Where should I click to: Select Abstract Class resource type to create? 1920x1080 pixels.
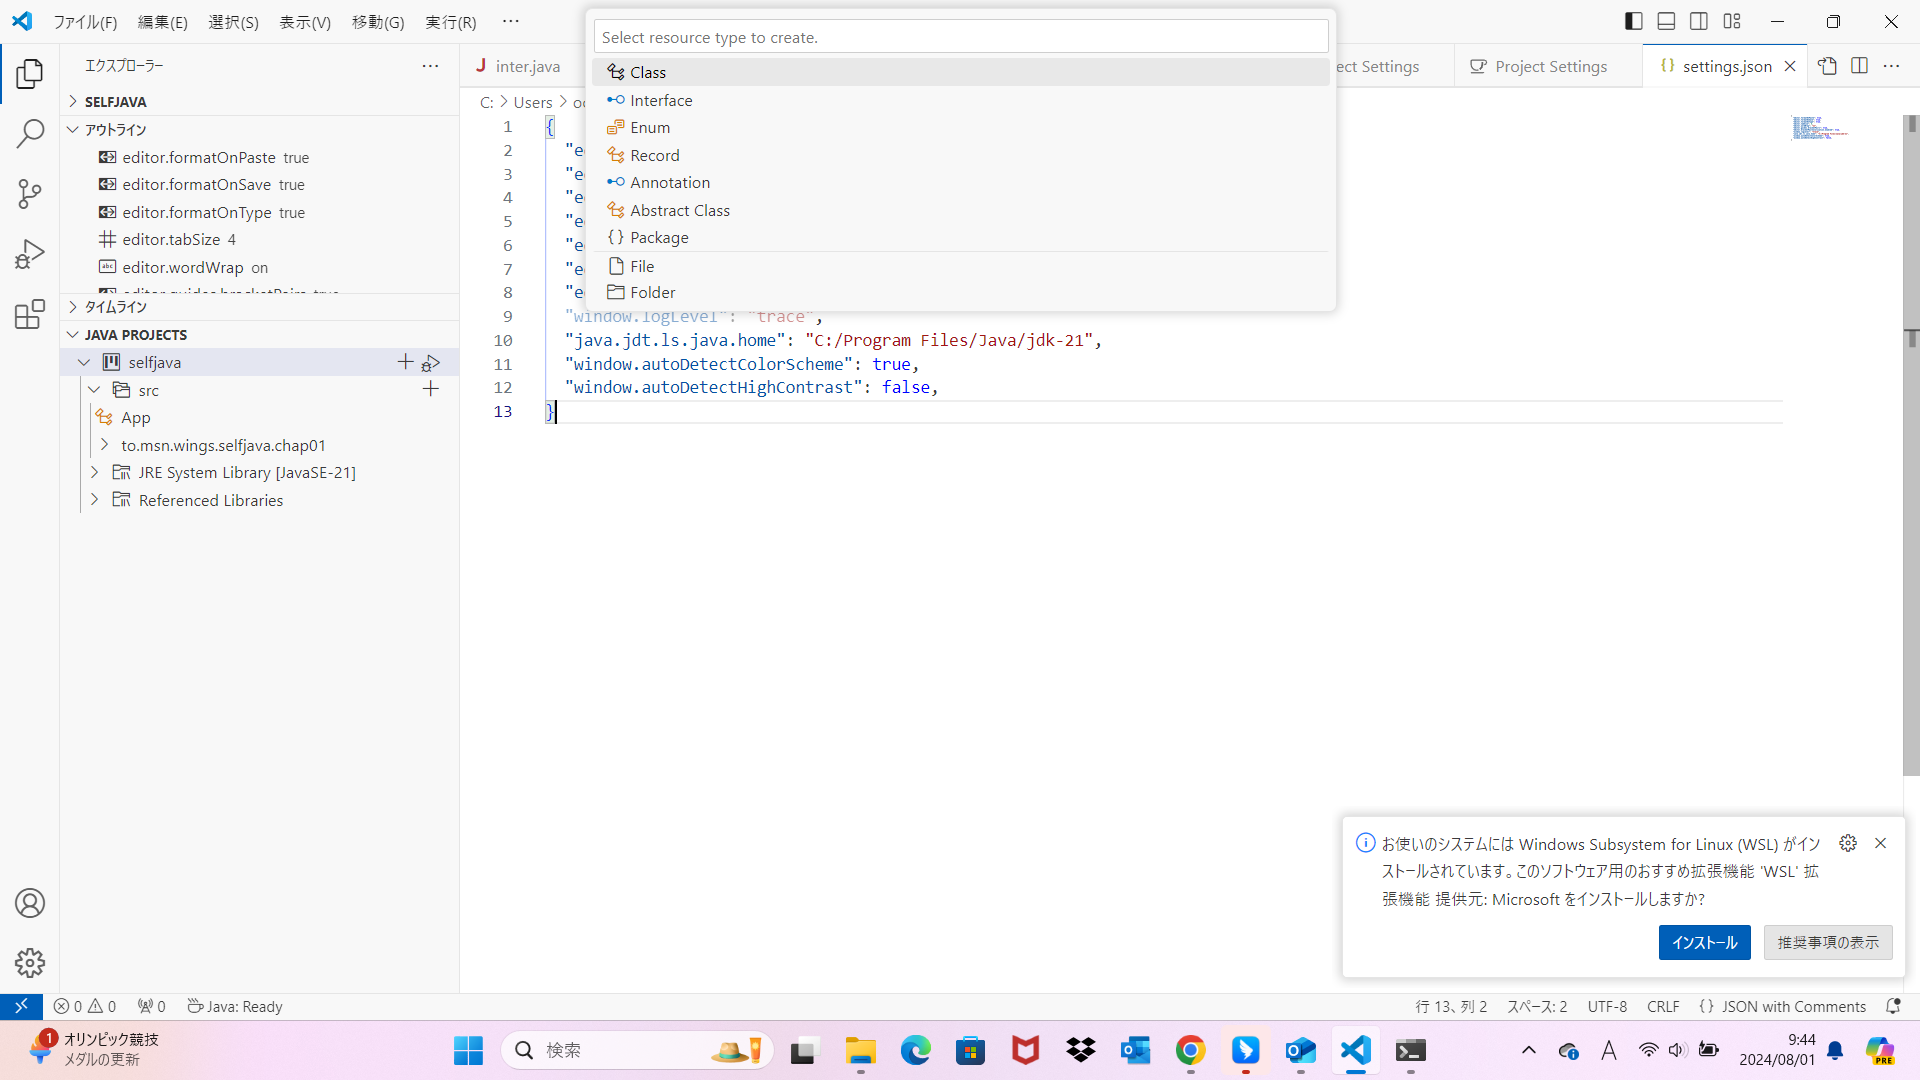pyautogui.click(x=679, y=210)
